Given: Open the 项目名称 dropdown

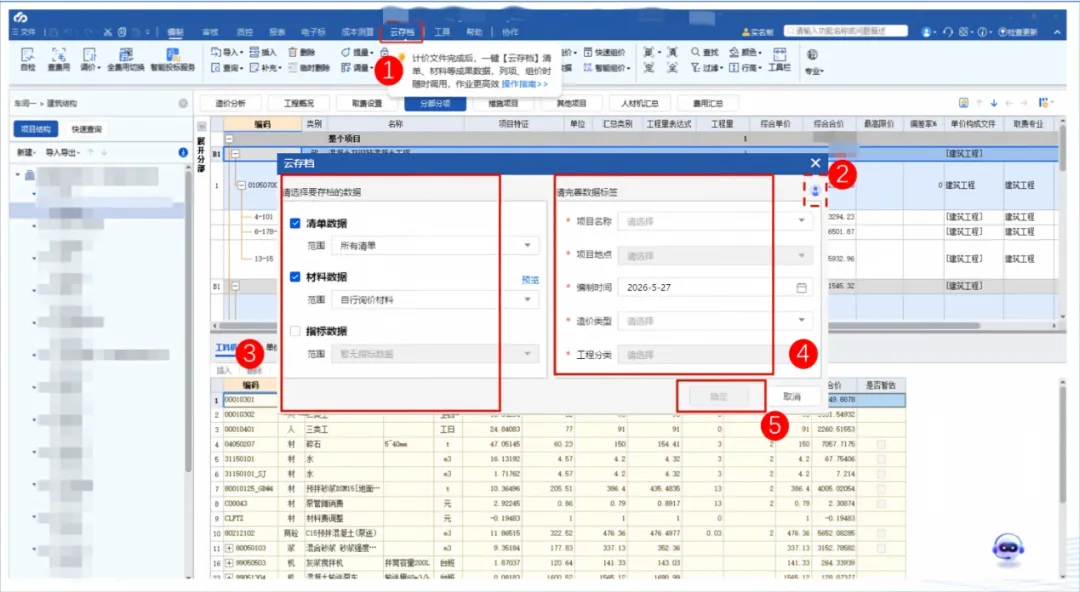Looking at the screenshot, I should coord(715,221).
